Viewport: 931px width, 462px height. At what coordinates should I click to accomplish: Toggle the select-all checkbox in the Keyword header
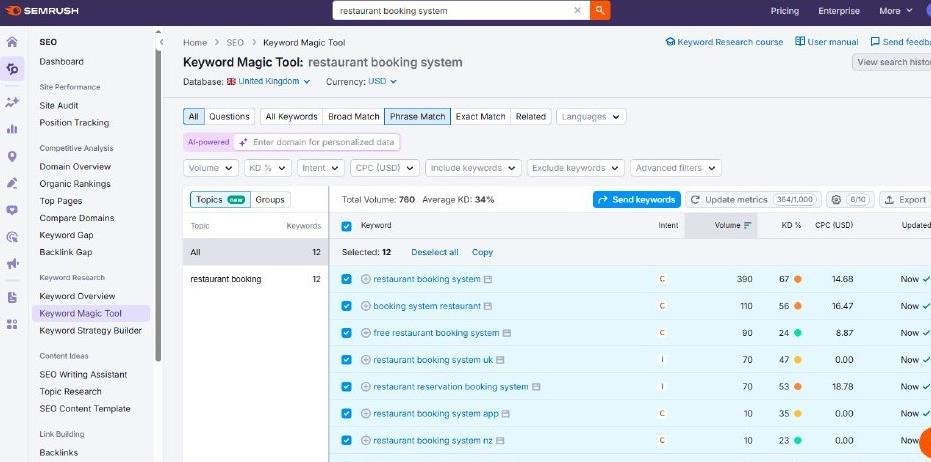click(347, 226)
